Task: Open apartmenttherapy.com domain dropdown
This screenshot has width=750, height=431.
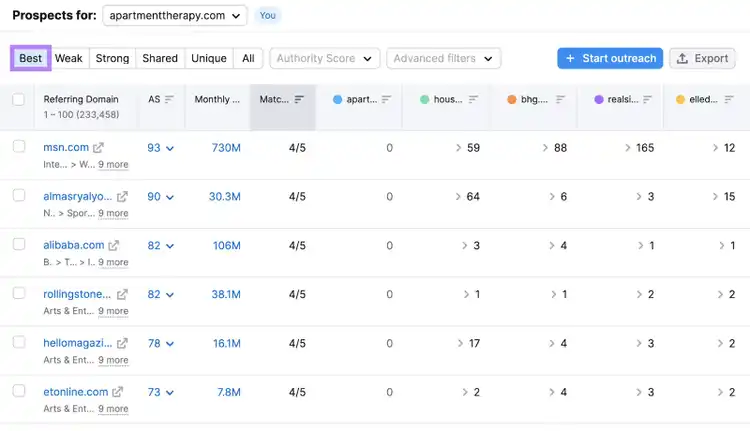Action: pyautogui.click(x=175, y=15)
